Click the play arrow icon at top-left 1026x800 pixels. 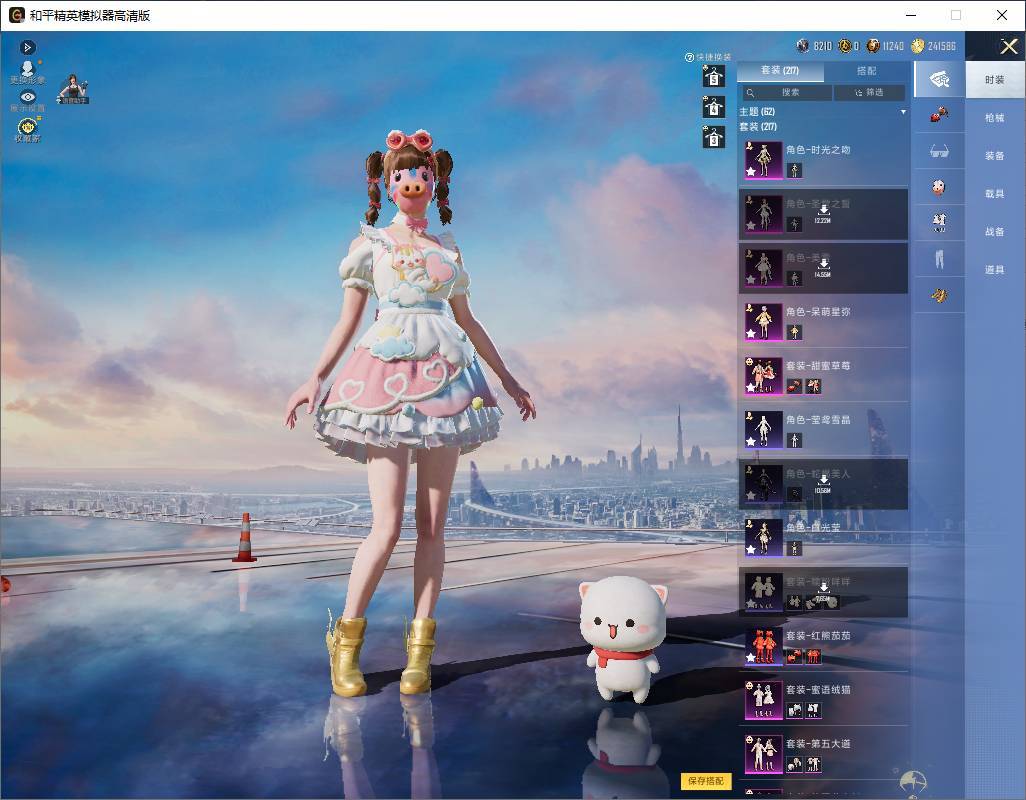tap(27, 47)
